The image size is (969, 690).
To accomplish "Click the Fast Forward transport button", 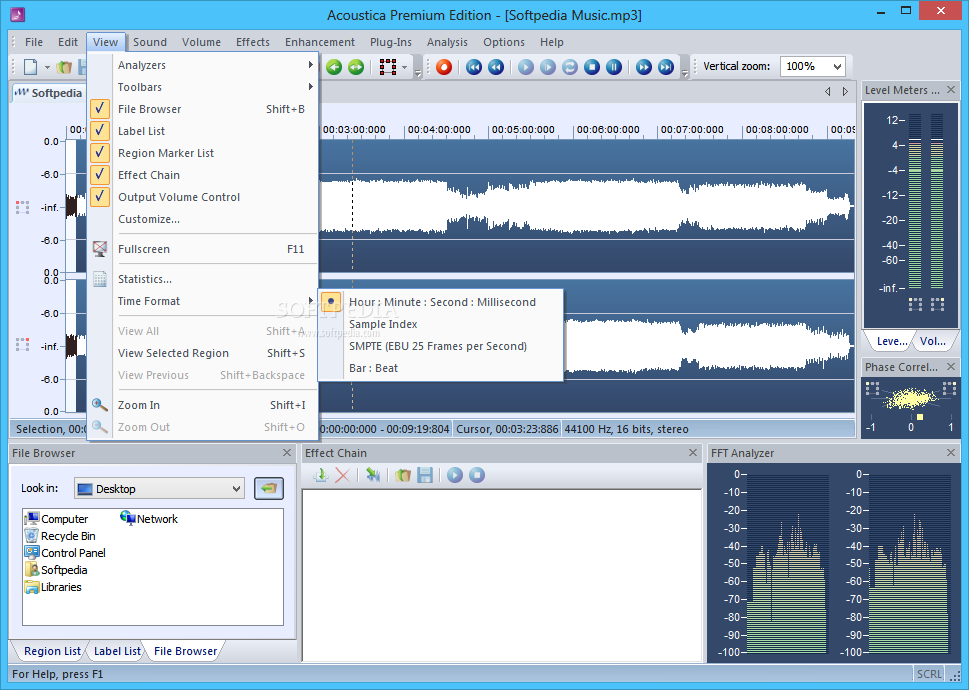I will 644,67.
